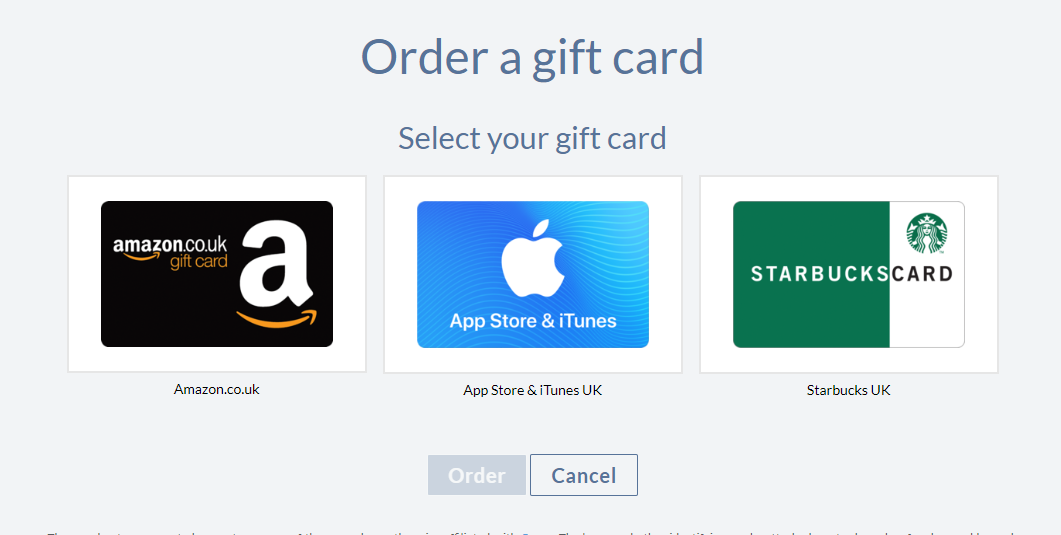Viewport: 1061px width, 535px height.
Task: Select the App Store & iTunes UK tile
Action: 533,274
